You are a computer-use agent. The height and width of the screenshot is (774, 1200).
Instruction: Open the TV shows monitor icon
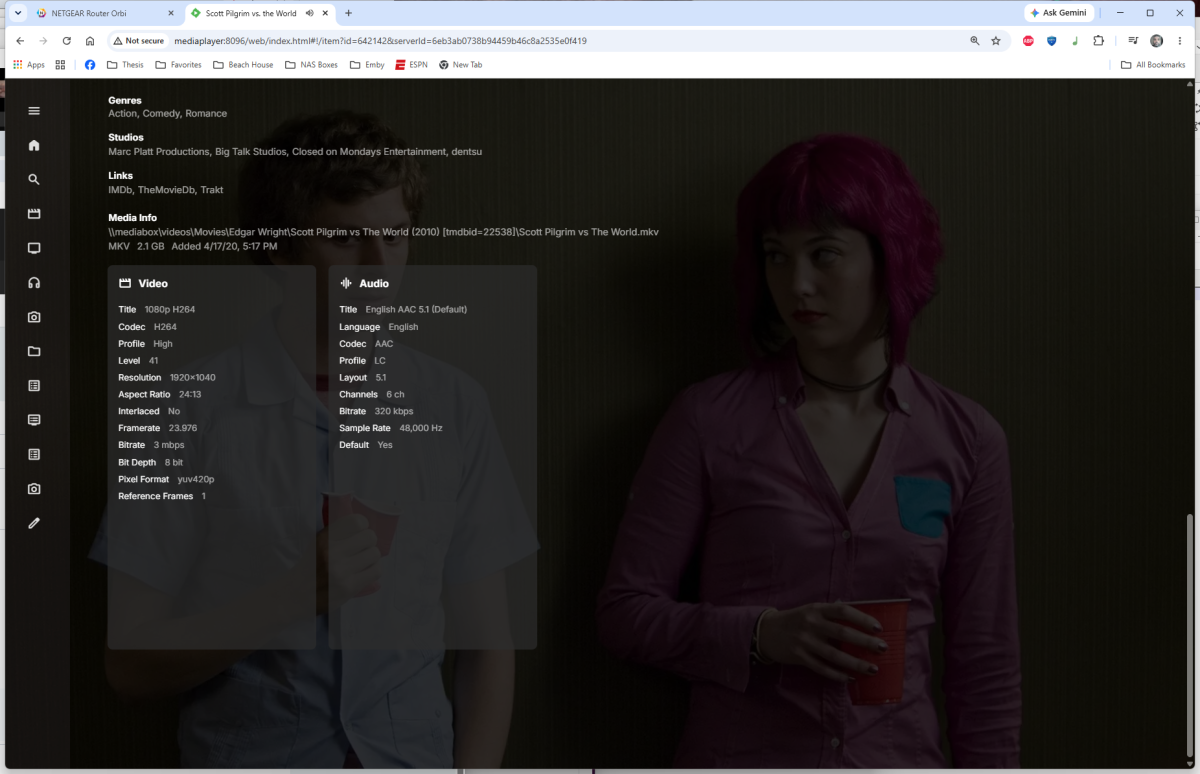pos(34,248)
